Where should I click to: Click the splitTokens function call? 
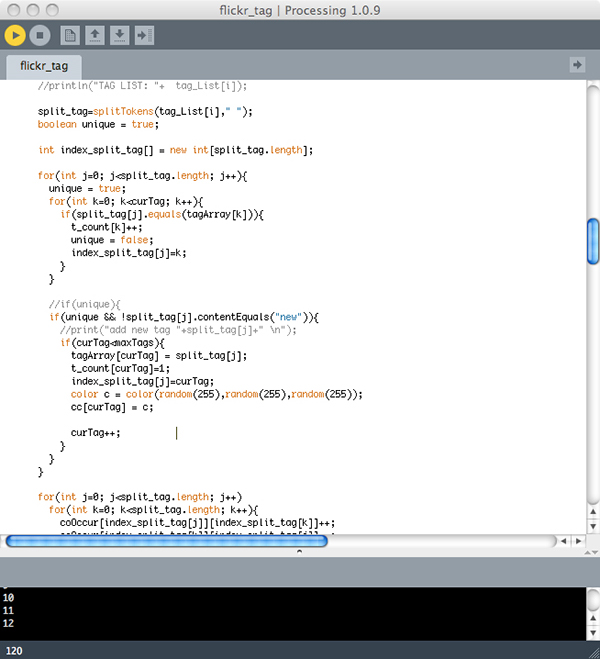(x=123, y=111)
